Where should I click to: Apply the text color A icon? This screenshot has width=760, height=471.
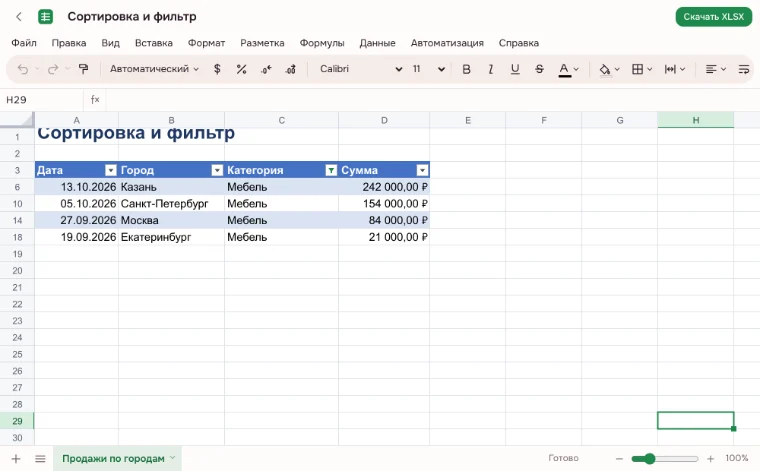(564, 70)
